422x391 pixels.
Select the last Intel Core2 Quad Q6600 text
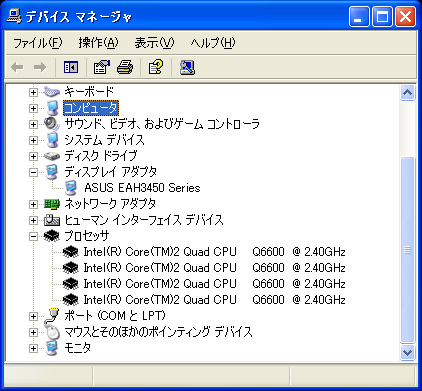pyautogui.click(x=214, y=300)
